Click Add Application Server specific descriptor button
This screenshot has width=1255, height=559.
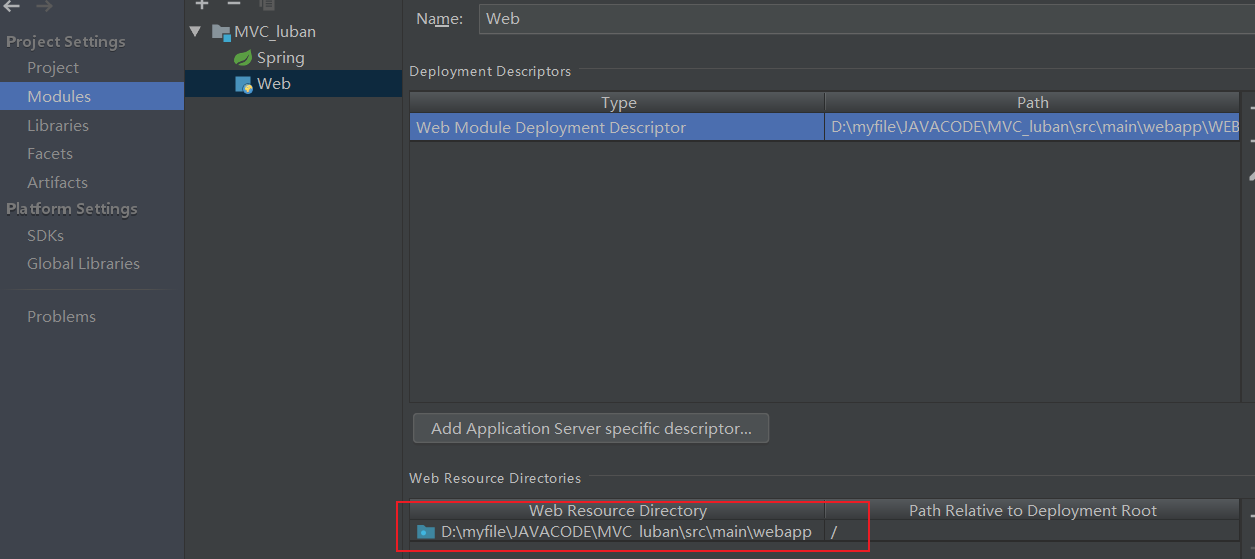tap(591, 429)
